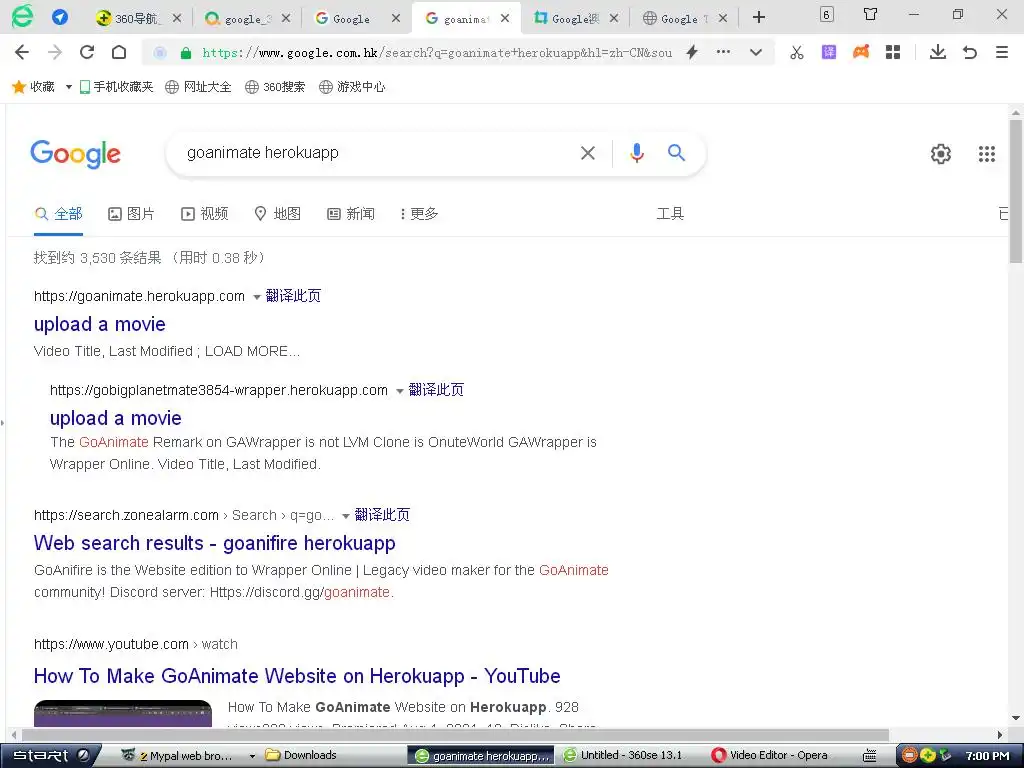Click 翻译此页 for zonealarm result
The height and width of the screenshot is (768, 1024).
pos(382,515)
